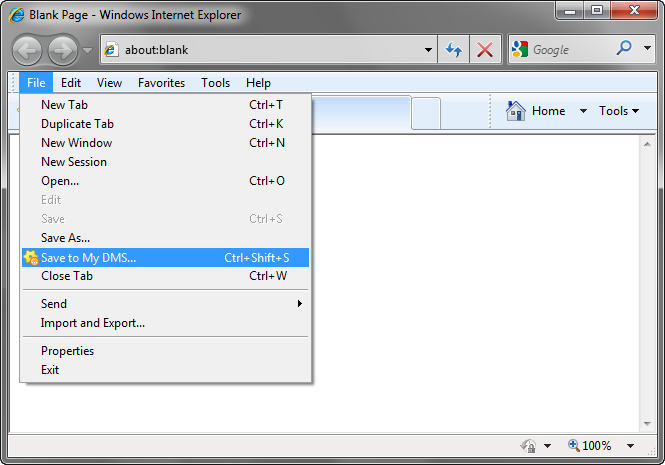Select New Window menu entry
665x465 pixels.
pos(165,143)
